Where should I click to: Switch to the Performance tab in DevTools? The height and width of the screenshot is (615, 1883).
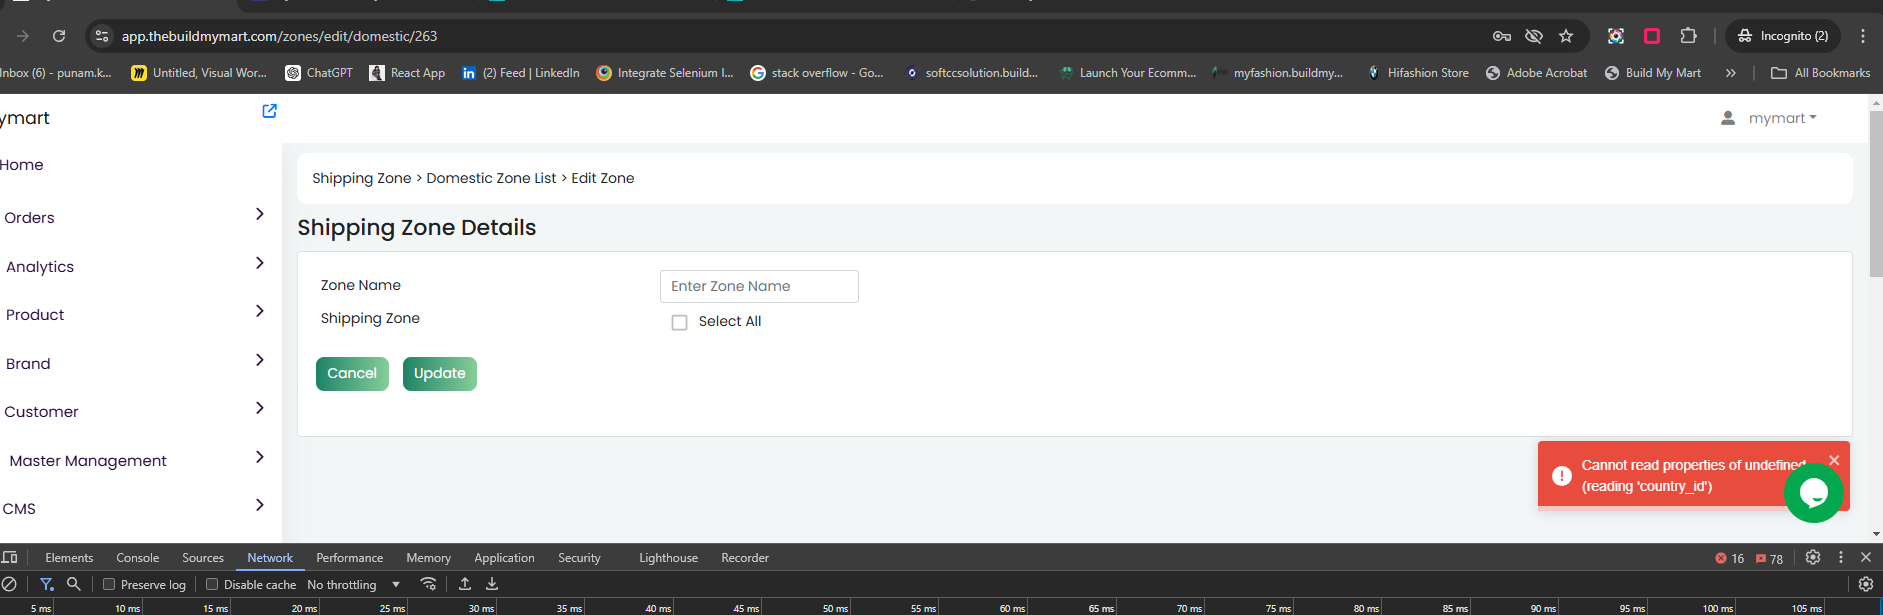(x=350, y=558)
